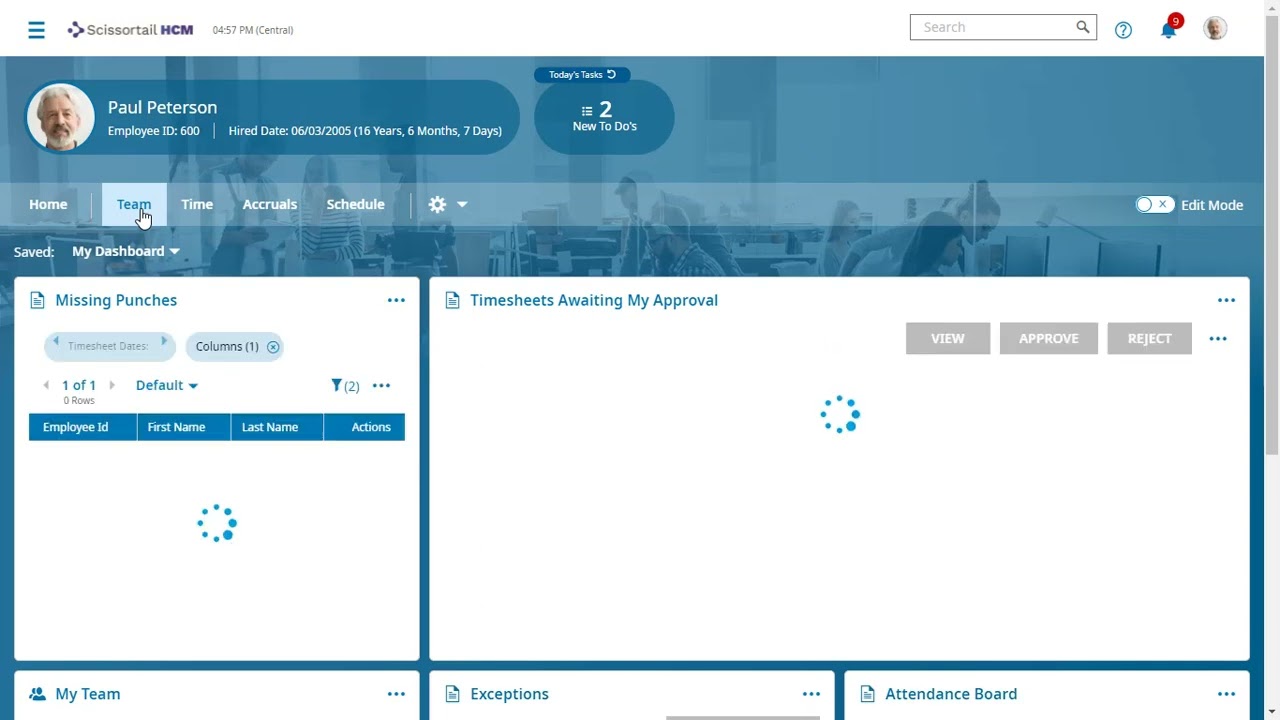The width and height of the screenshot is (1280, 720).
Task: Click Paul Peterson's profile photo
Action: coord(61,117)
